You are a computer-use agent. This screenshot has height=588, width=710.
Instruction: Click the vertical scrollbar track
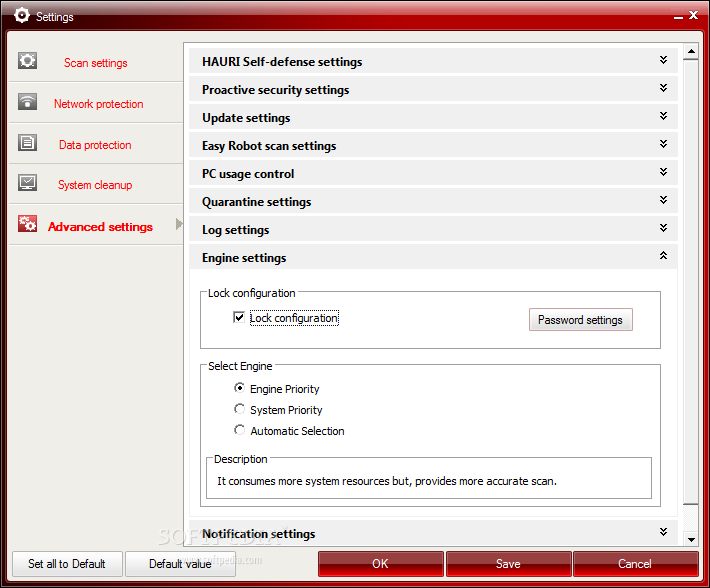691,517
